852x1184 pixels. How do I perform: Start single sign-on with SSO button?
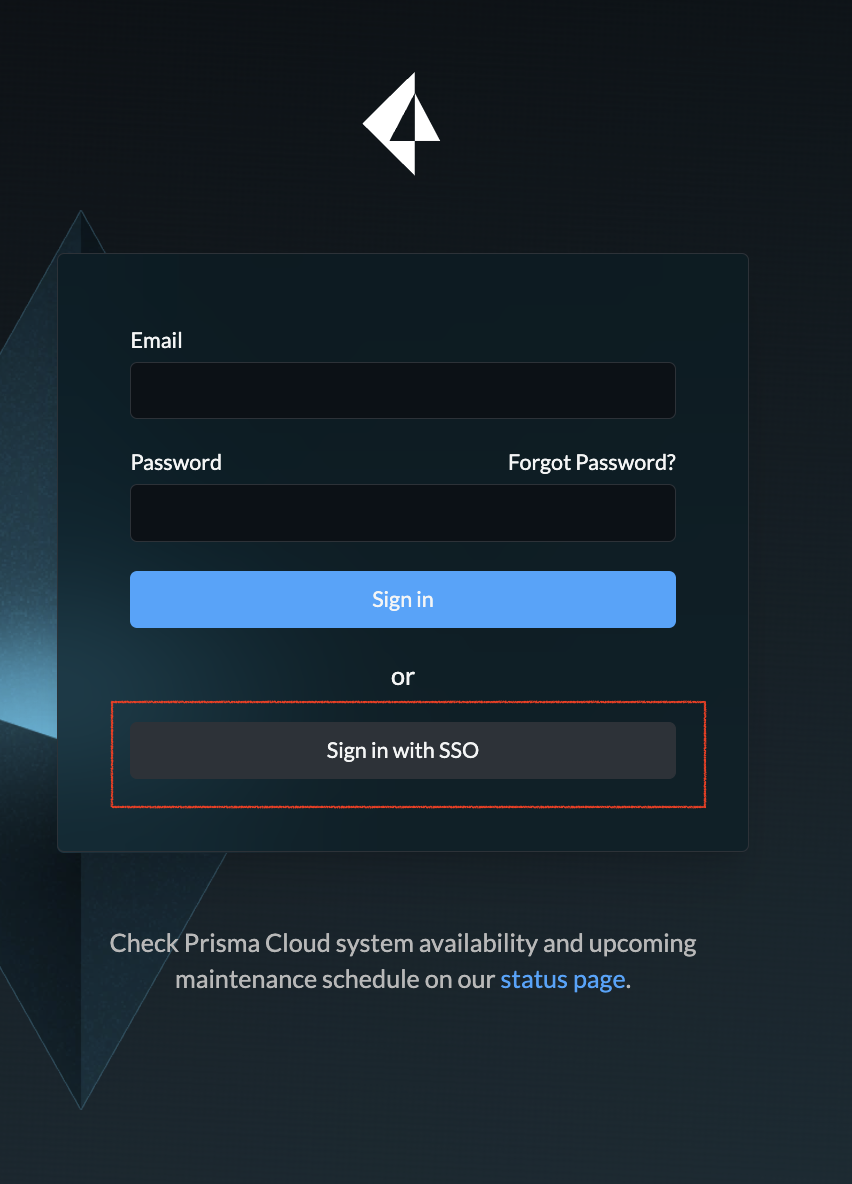click(402, 750)
